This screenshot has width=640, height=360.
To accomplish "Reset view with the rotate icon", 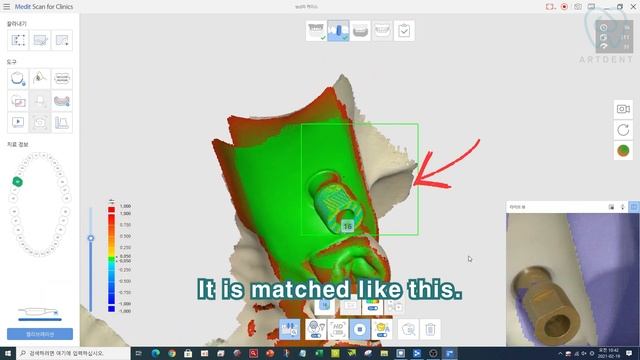I will pyautogui.click(x=623, y=130).
